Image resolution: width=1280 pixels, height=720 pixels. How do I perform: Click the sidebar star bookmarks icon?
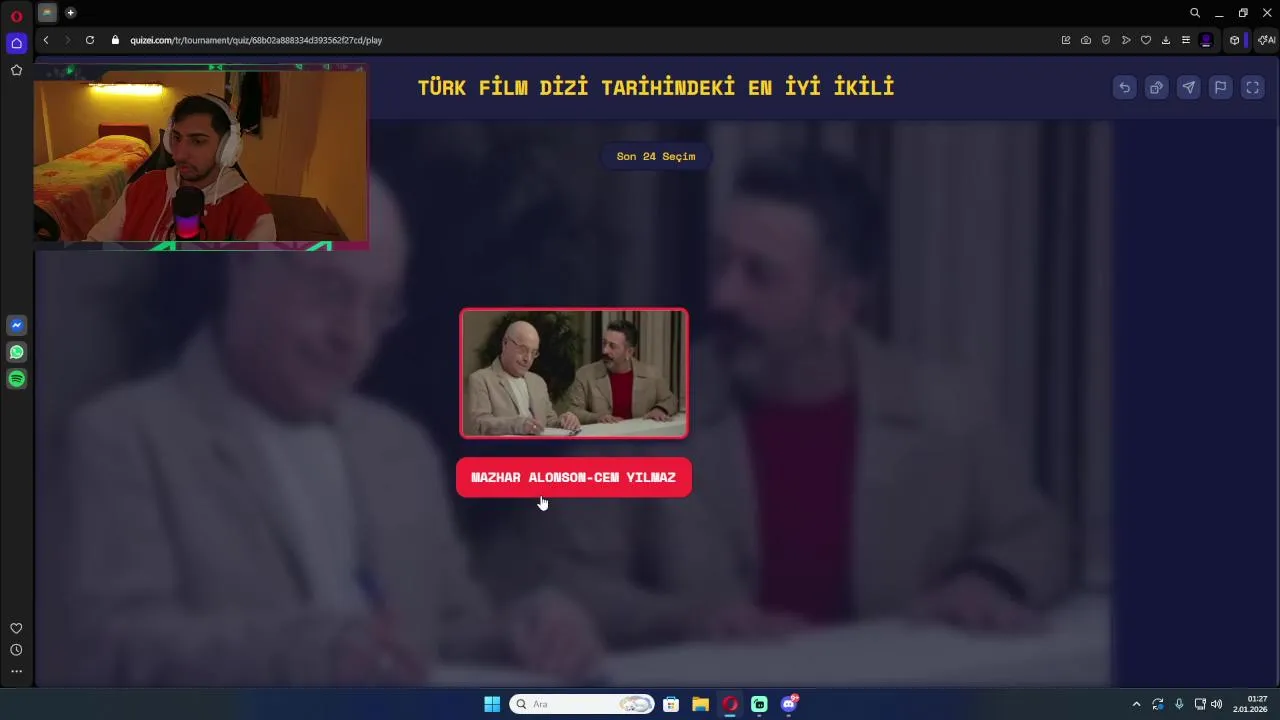(x=16, y=70)
